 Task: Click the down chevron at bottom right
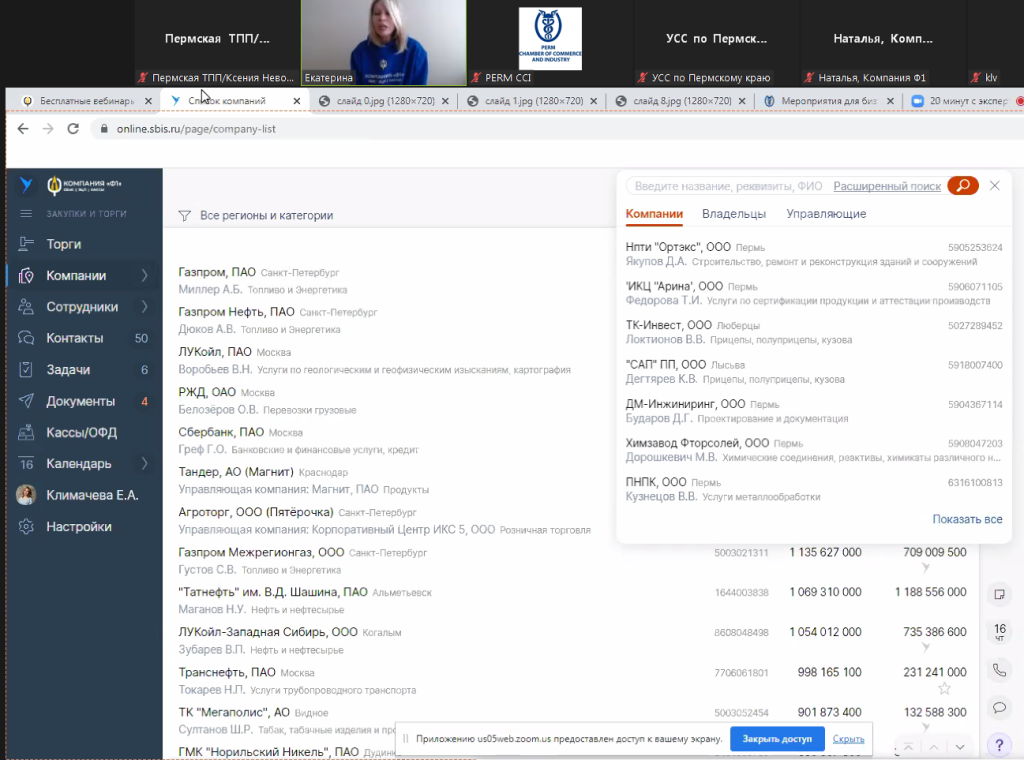click(x=960, y=747)
